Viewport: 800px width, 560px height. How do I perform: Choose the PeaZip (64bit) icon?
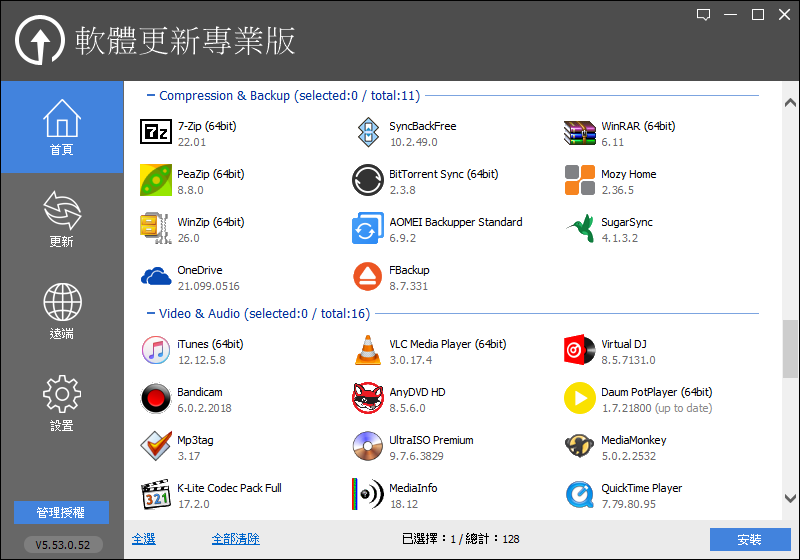click(x=156, y=180)
